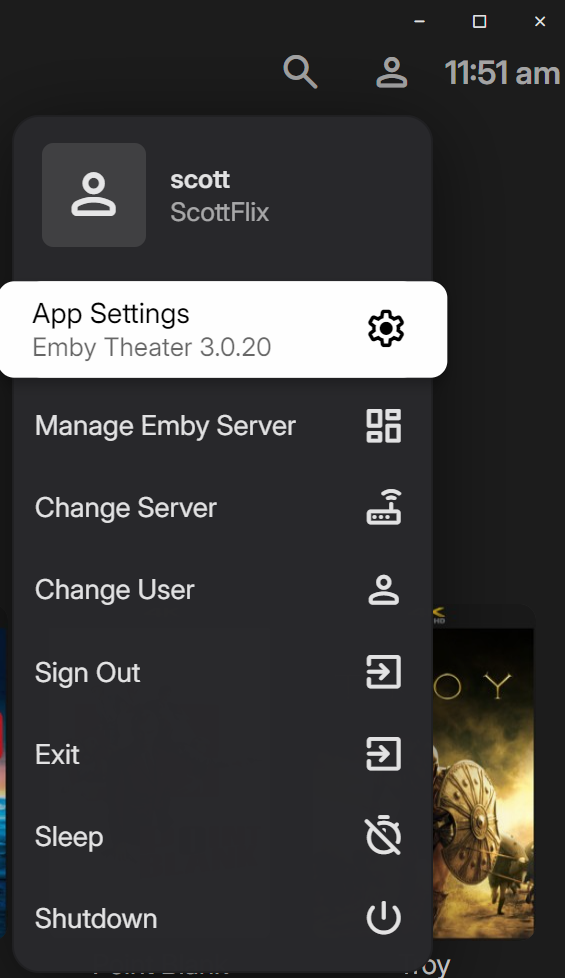This screenshot has width=565, height=978.
Task: Click the user profile icon in header
Action: [x=392, y=72]
